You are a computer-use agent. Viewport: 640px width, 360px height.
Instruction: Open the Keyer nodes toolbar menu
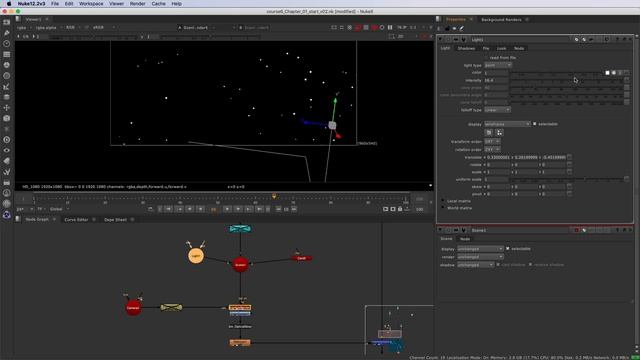7,86
